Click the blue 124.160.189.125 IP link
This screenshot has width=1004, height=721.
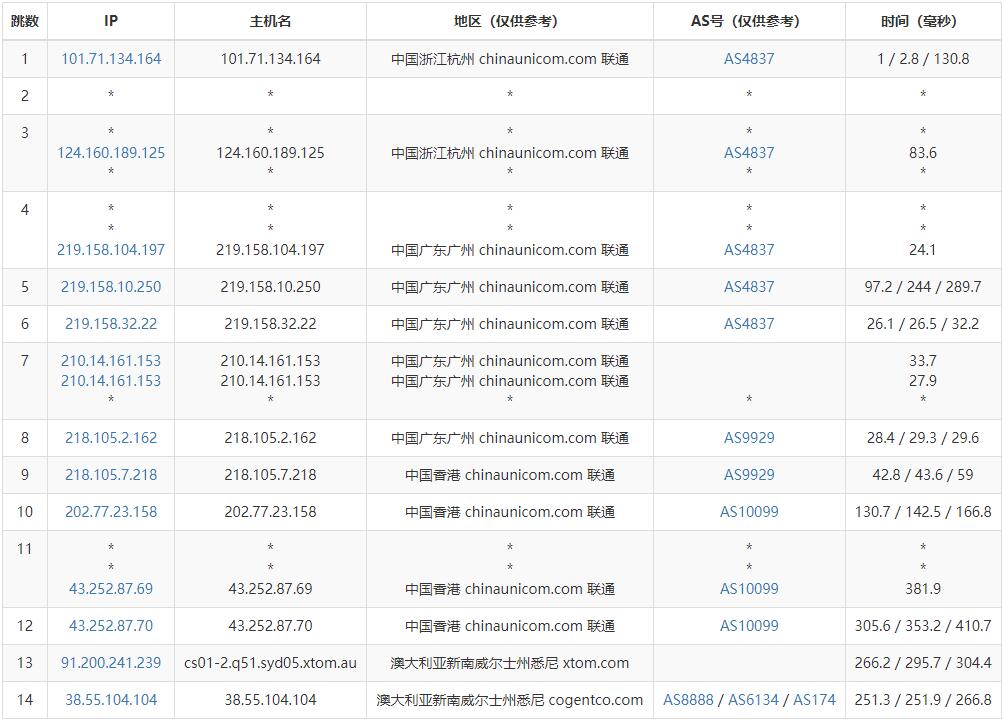(x=111, y=153)
